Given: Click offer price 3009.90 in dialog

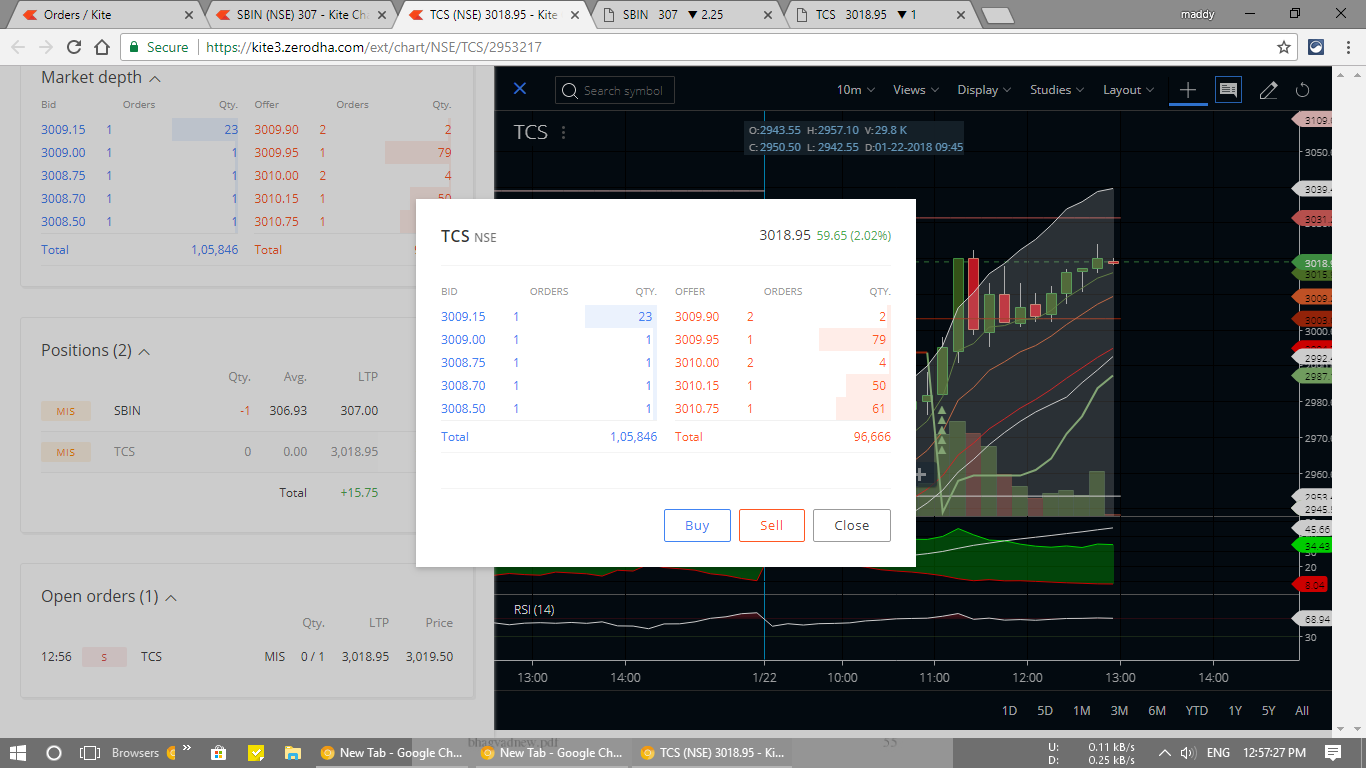Looking at the screenshot, I should click(697, 316).
